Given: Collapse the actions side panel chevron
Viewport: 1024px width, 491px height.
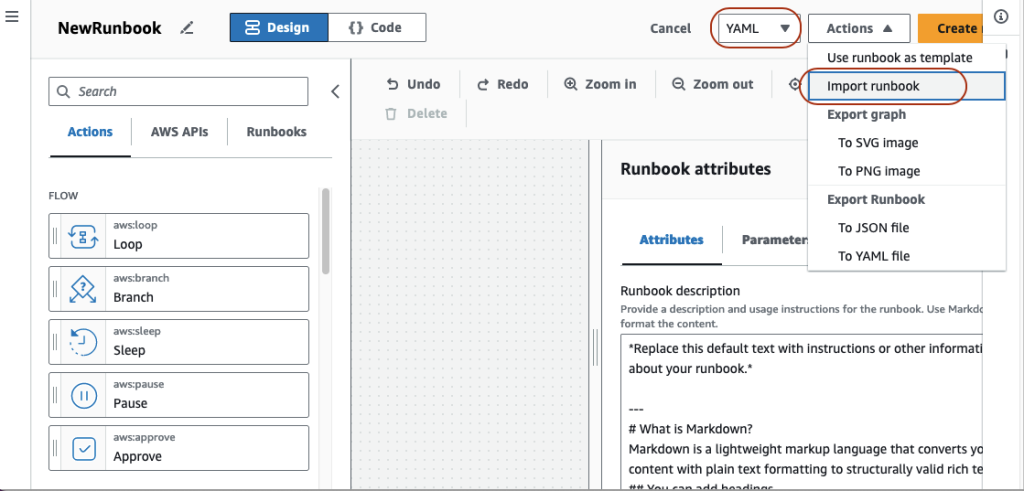Looking at the screenshot, I should (x=335, y=91).
